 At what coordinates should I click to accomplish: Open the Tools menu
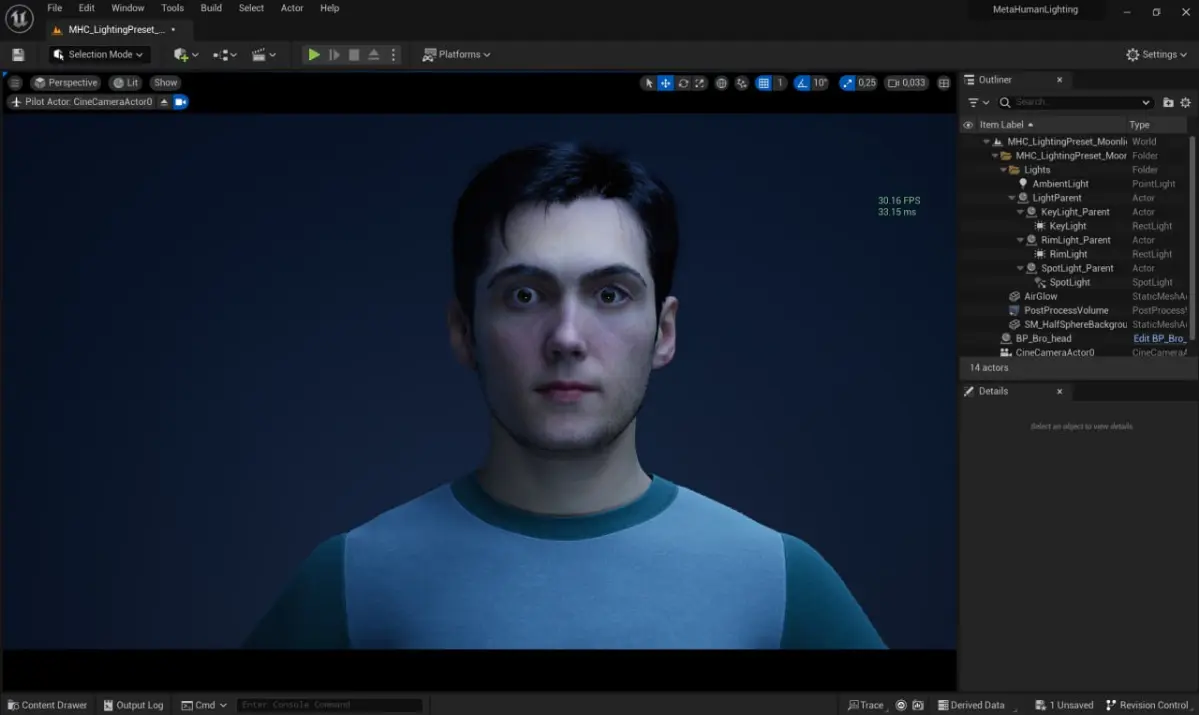coord(172,8)
